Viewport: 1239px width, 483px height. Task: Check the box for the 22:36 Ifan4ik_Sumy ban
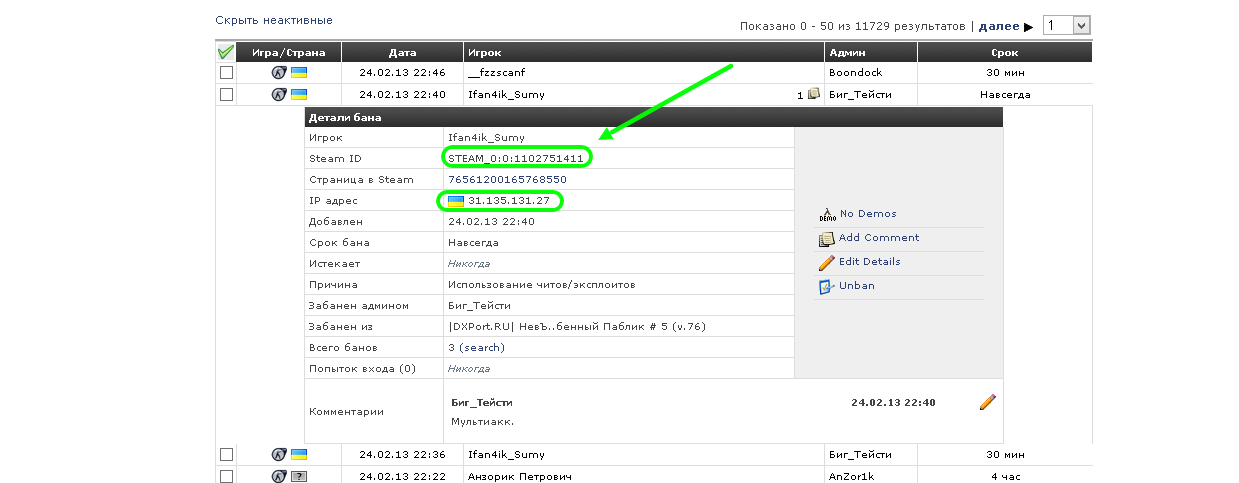coord(226,455)
